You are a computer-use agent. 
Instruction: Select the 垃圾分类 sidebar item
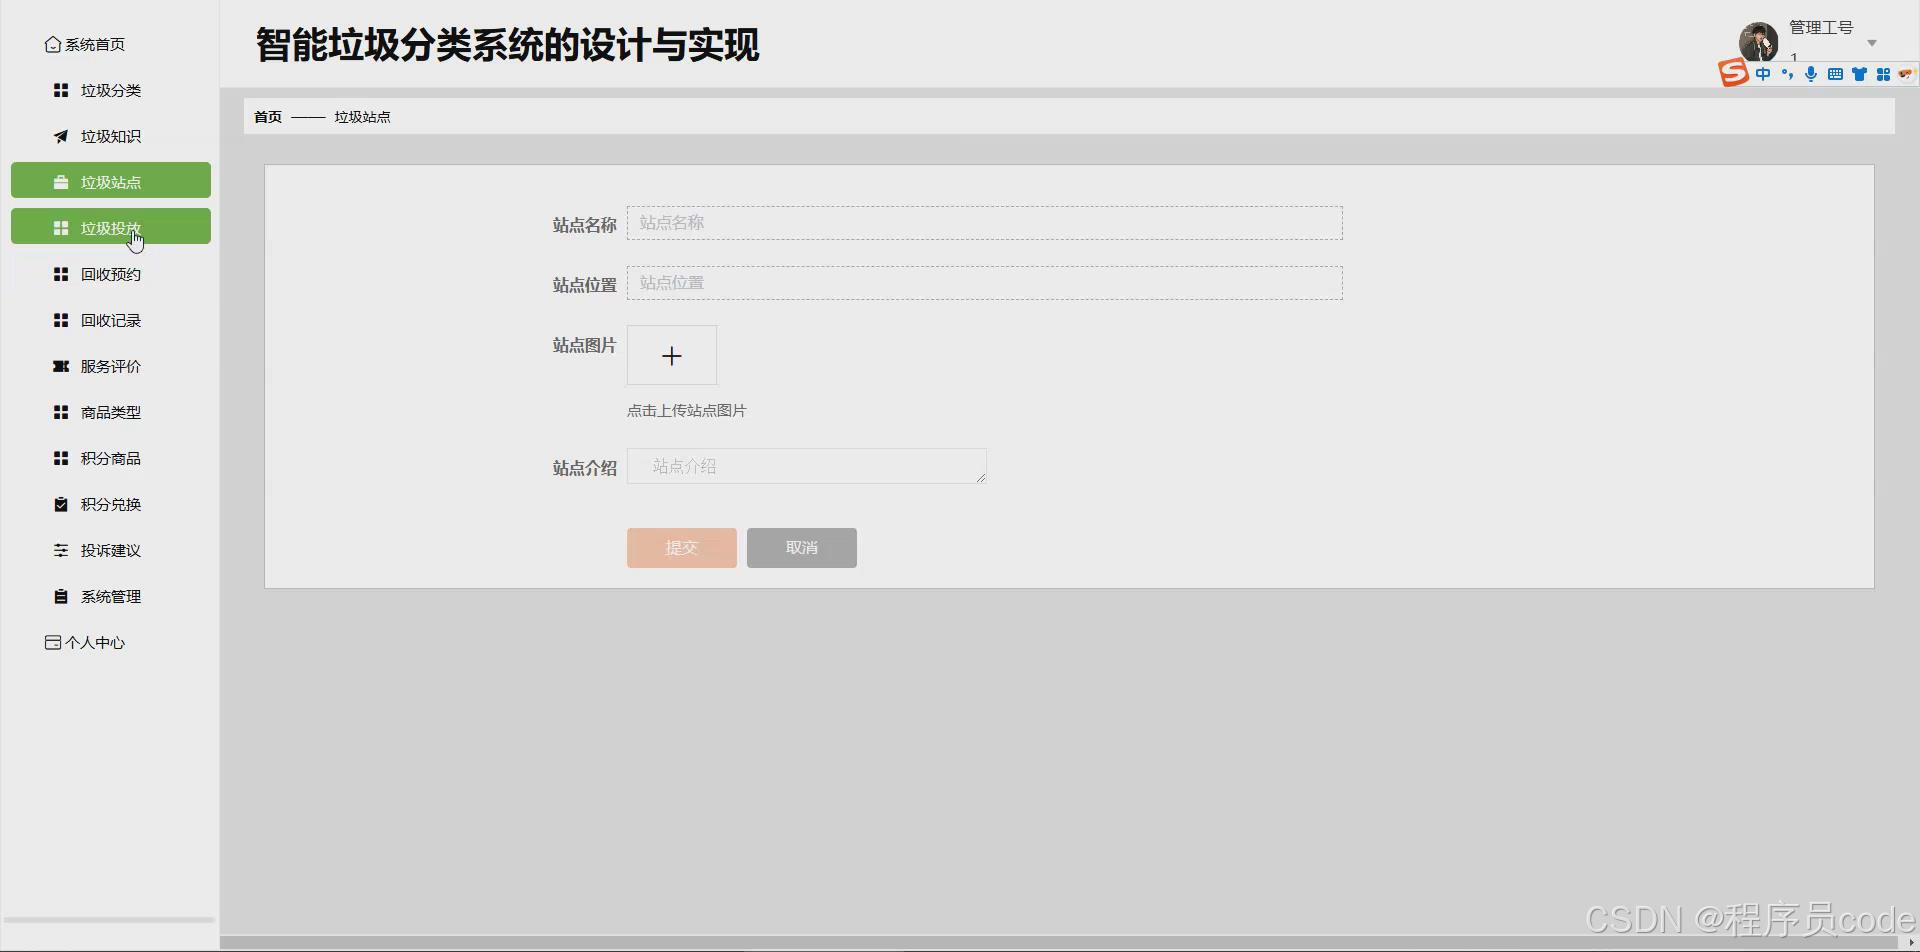tap(110, 90)
